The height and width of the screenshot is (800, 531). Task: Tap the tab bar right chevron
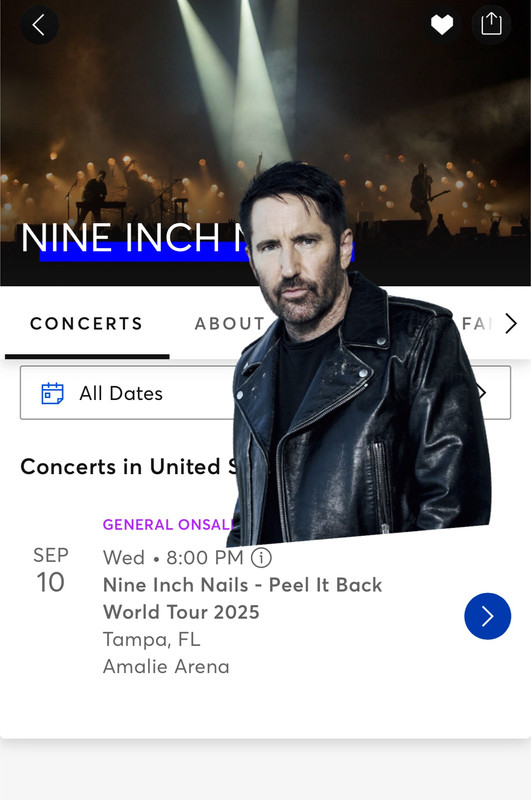(511, 323)
